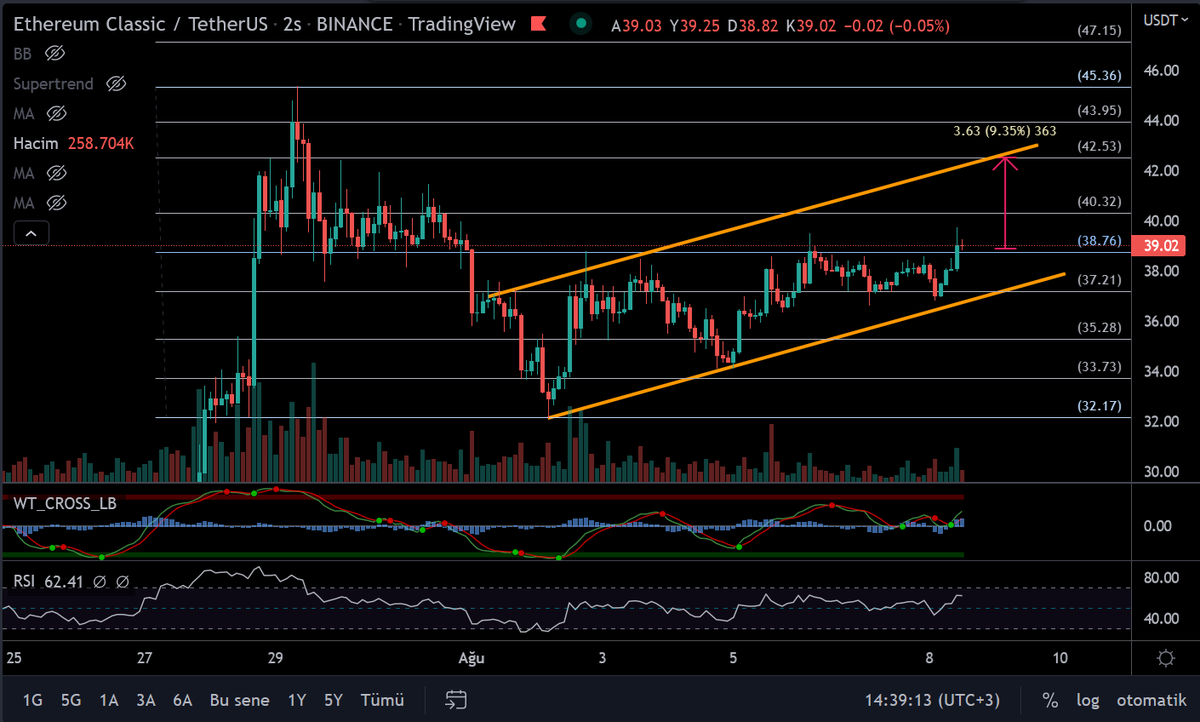Click the (42.53) level label
This screenshot has height=722, width=1200.
click(1099, 146)
